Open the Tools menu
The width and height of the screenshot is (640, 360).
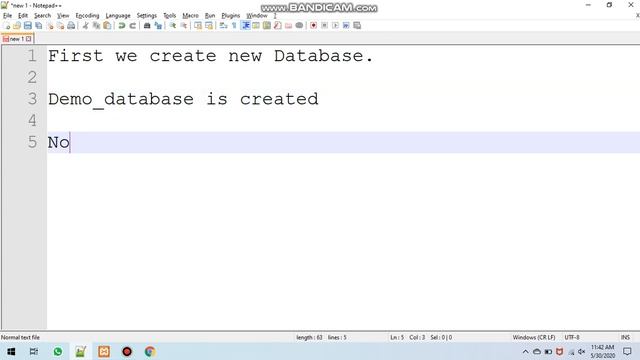170,16
